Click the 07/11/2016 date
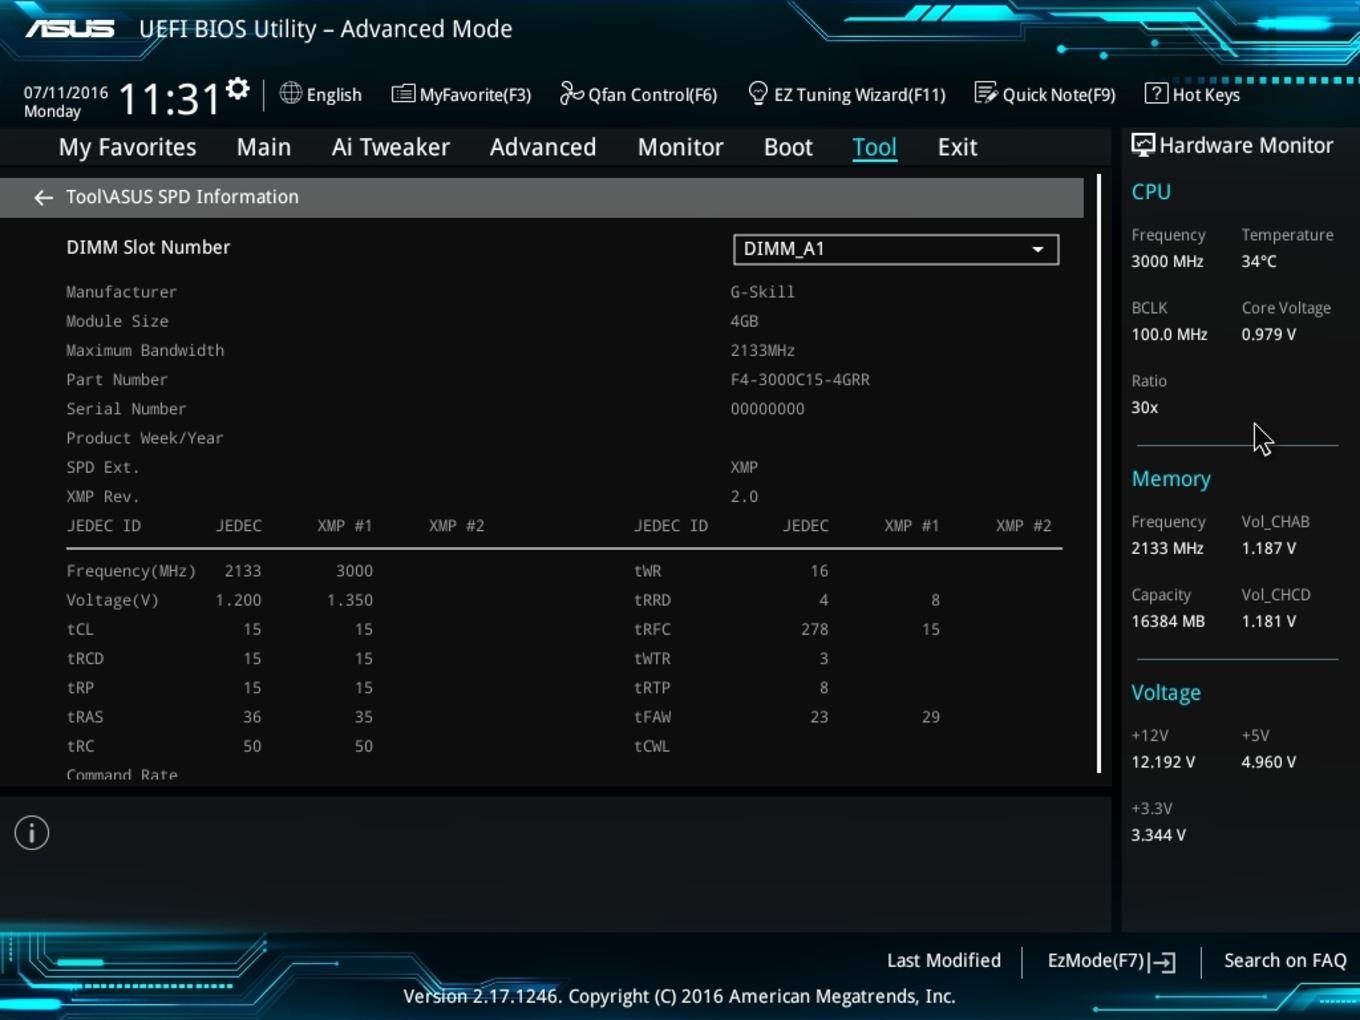The width and height of the screenshot is (1360, 1020). tap(66, 92)
